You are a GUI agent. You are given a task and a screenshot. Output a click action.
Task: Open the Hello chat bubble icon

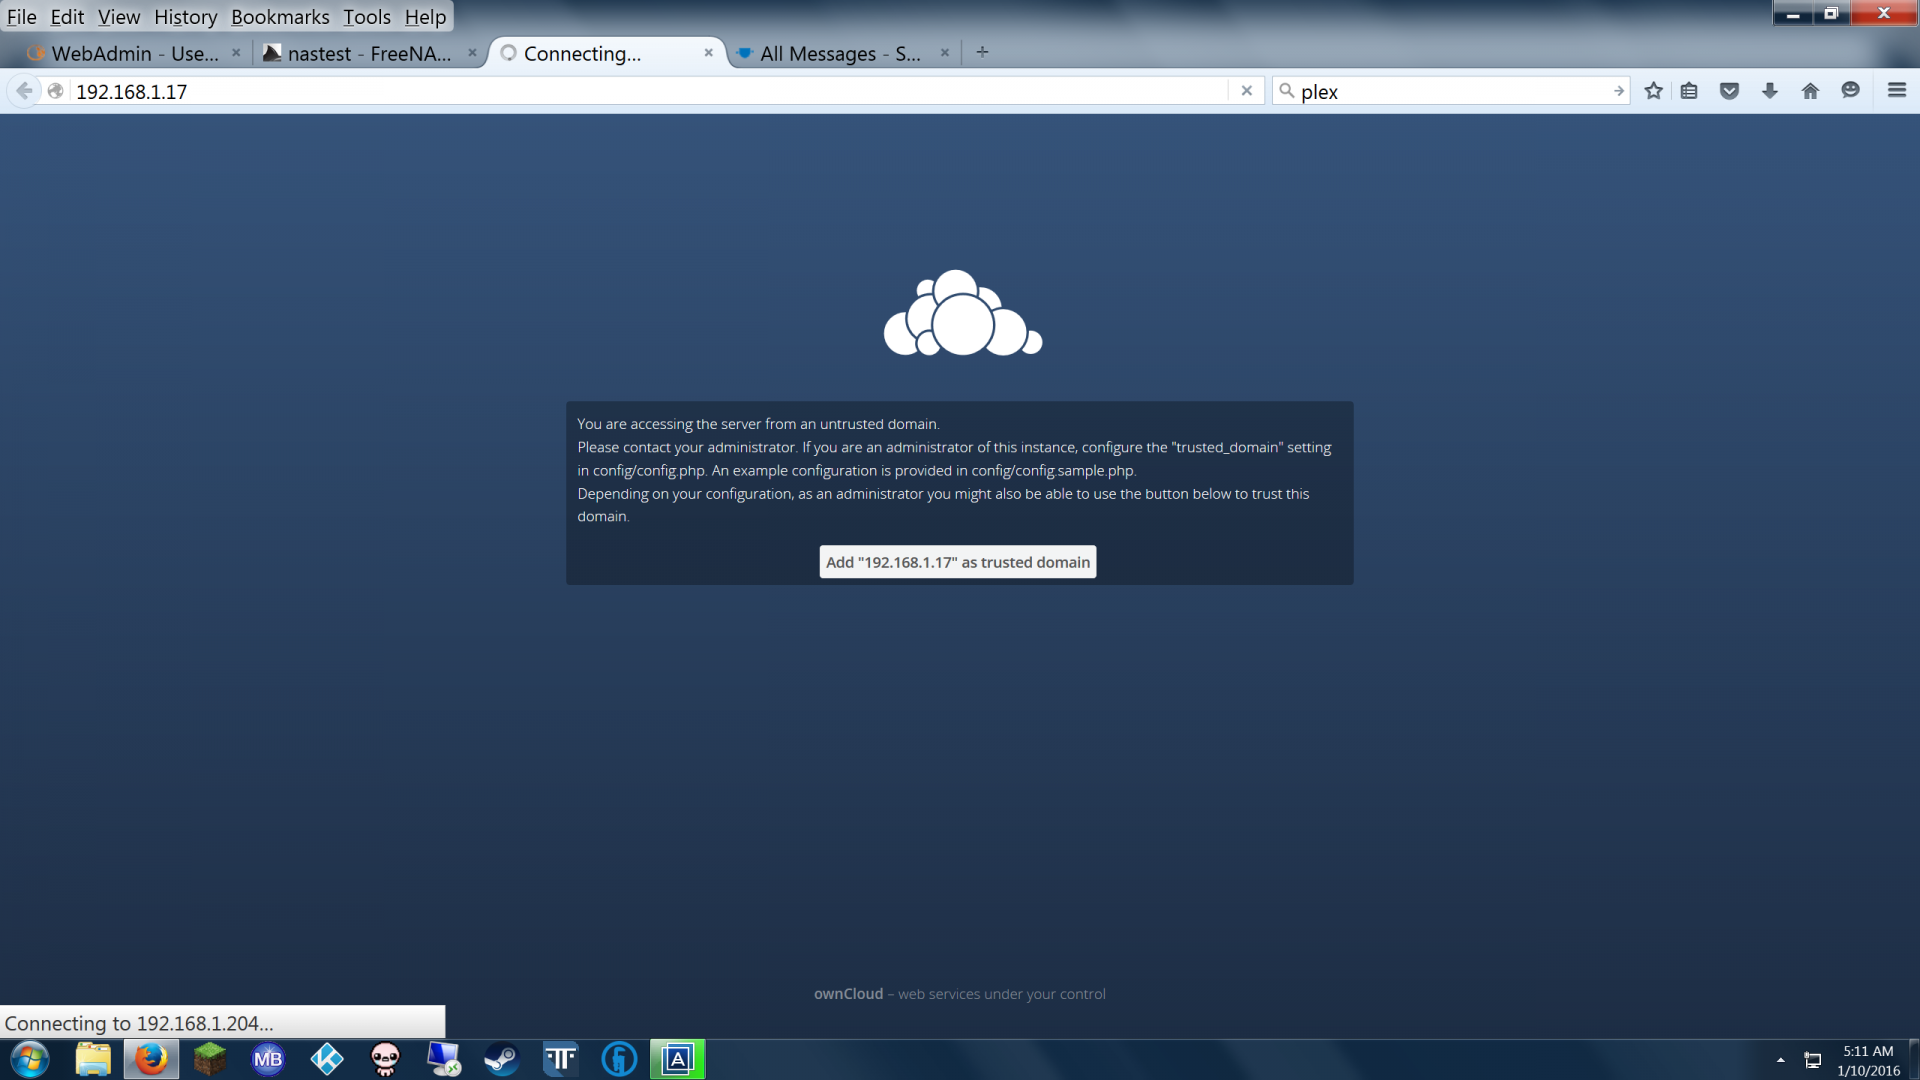(1850, 91)
